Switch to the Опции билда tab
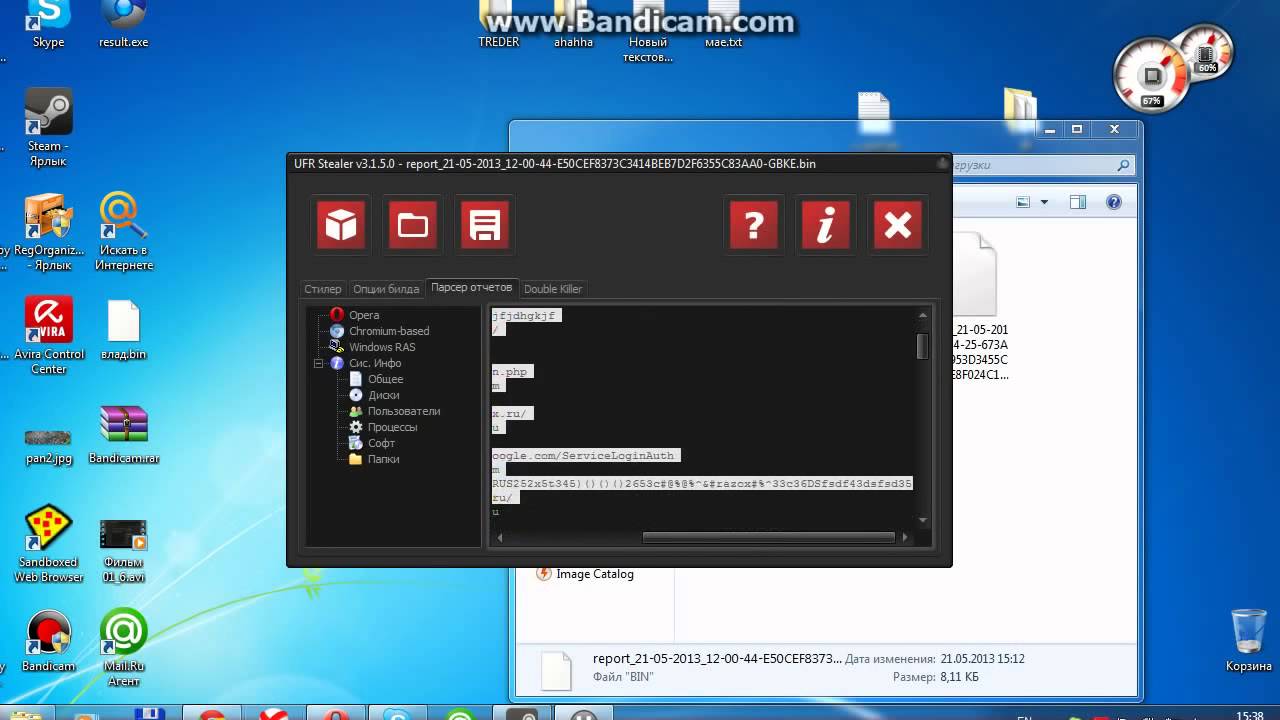This screenshot has height=720, width=1280. click(x=386, y=289)
